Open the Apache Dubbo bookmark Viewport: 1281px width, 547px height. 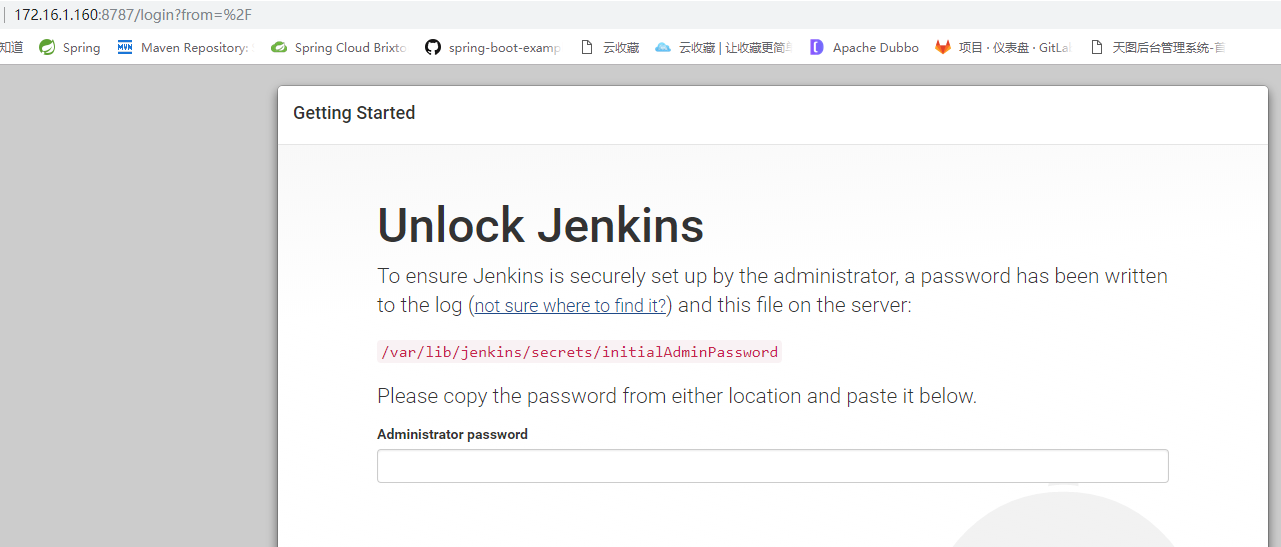865,47
